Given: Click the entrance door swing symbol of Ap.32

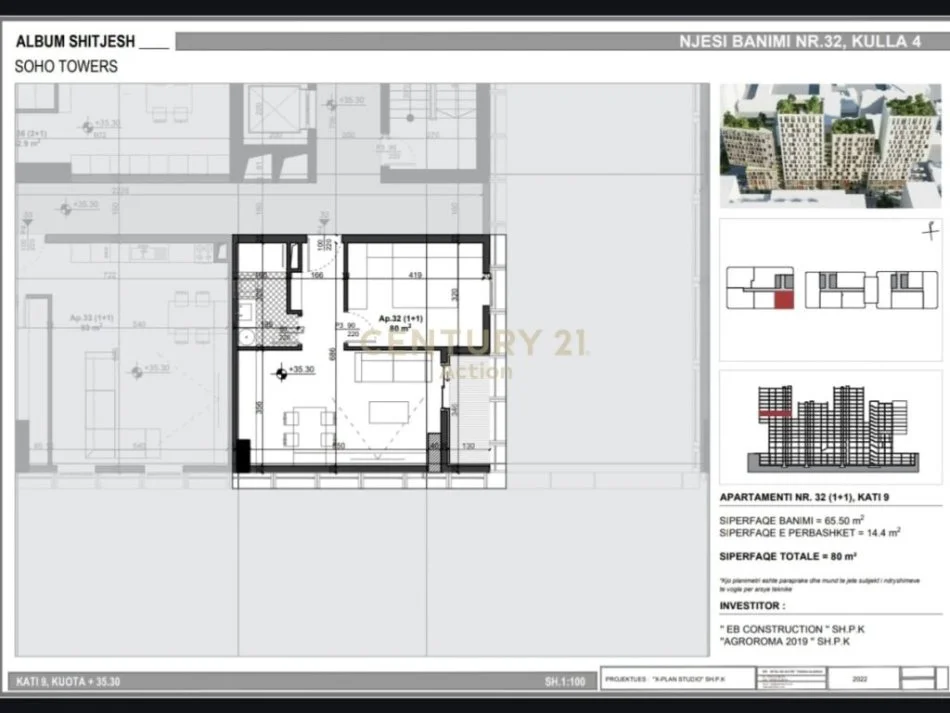Looking at the screenshot, I should pos(323,255).
